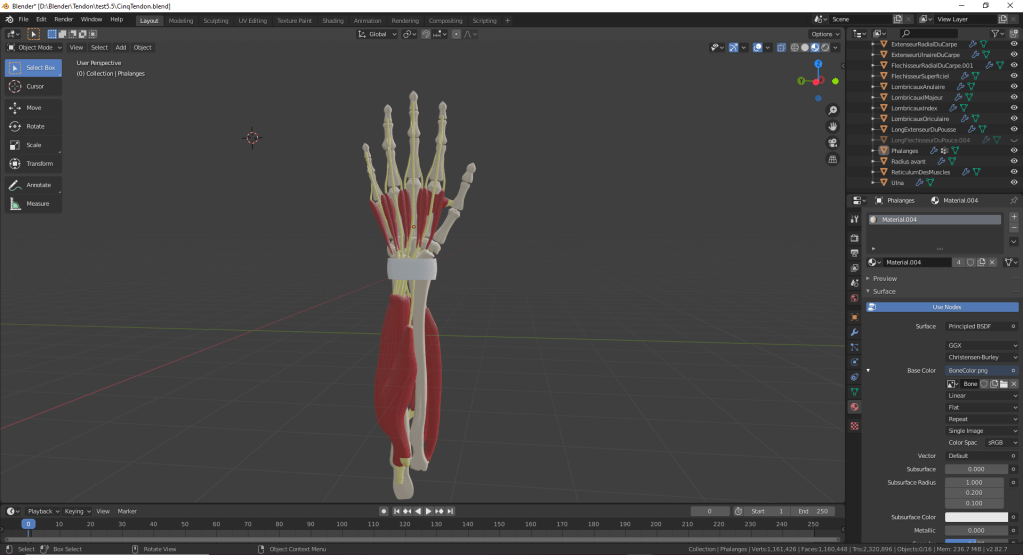The height and width of the screenshot is (555, 1023).
Task: Toggle camera view icon in viewport
Action: click(x=832, y=142)
